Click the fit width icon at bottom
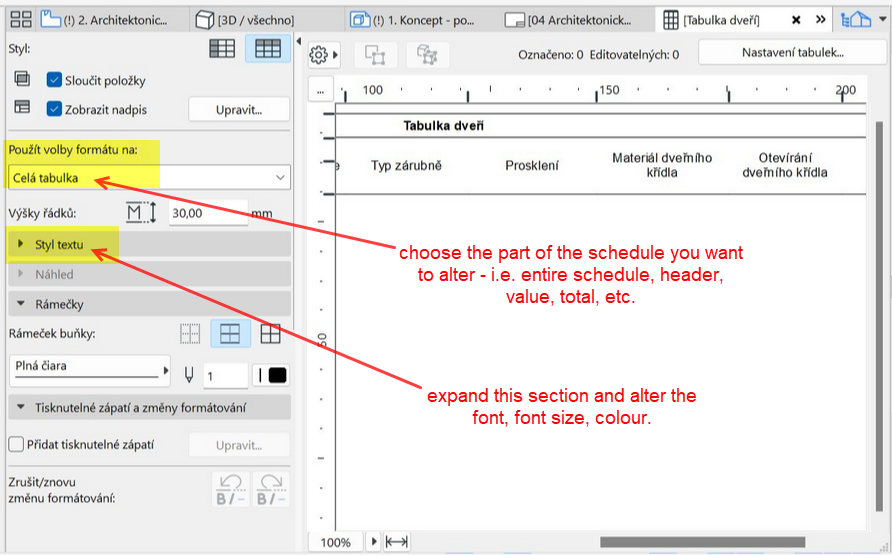Viewport: 892px width, 555px height. 397,542
